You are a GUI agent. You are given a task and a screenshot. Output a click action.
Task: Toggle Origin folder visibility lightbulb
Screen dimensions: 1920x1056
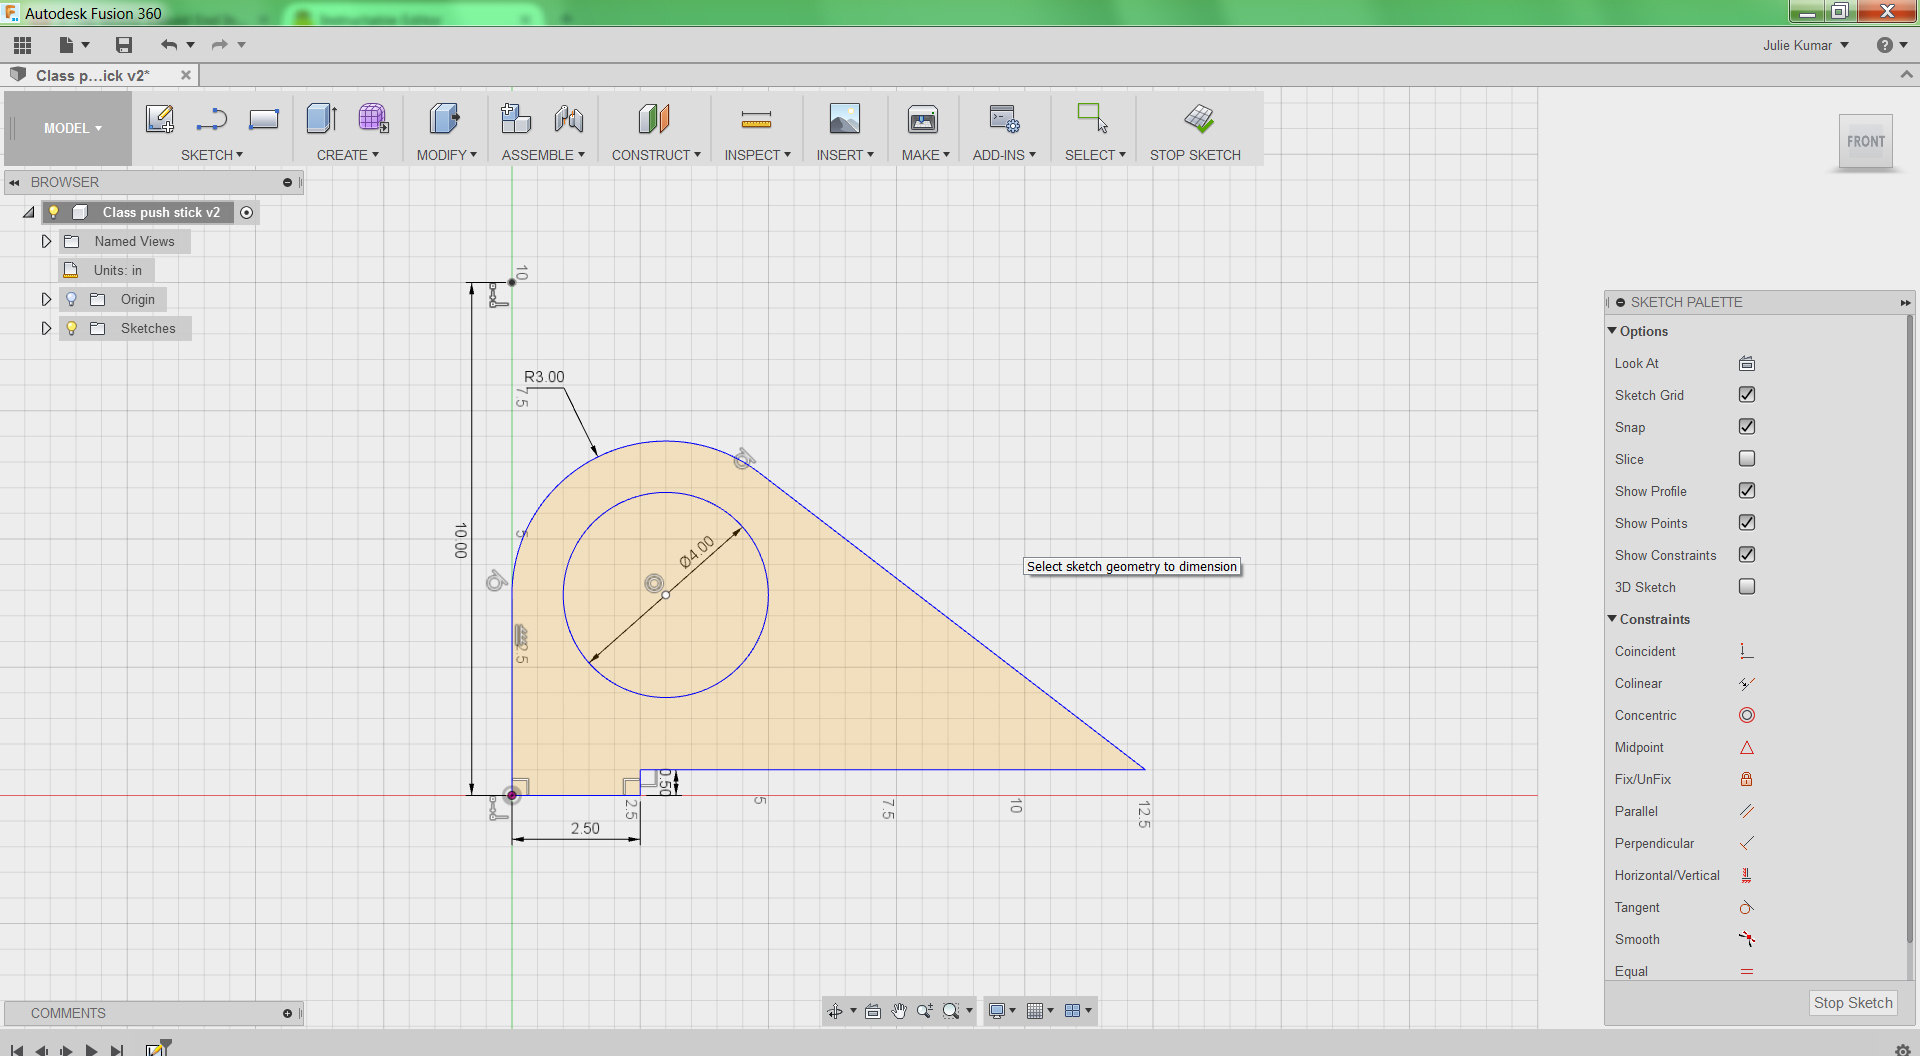click(71, 299)
